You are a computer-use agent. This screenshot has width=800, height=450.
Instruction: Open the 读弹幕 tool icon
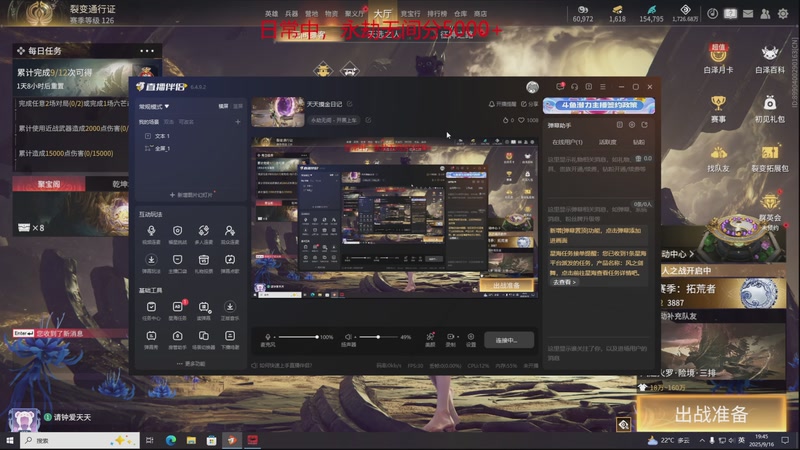point(204,307)
